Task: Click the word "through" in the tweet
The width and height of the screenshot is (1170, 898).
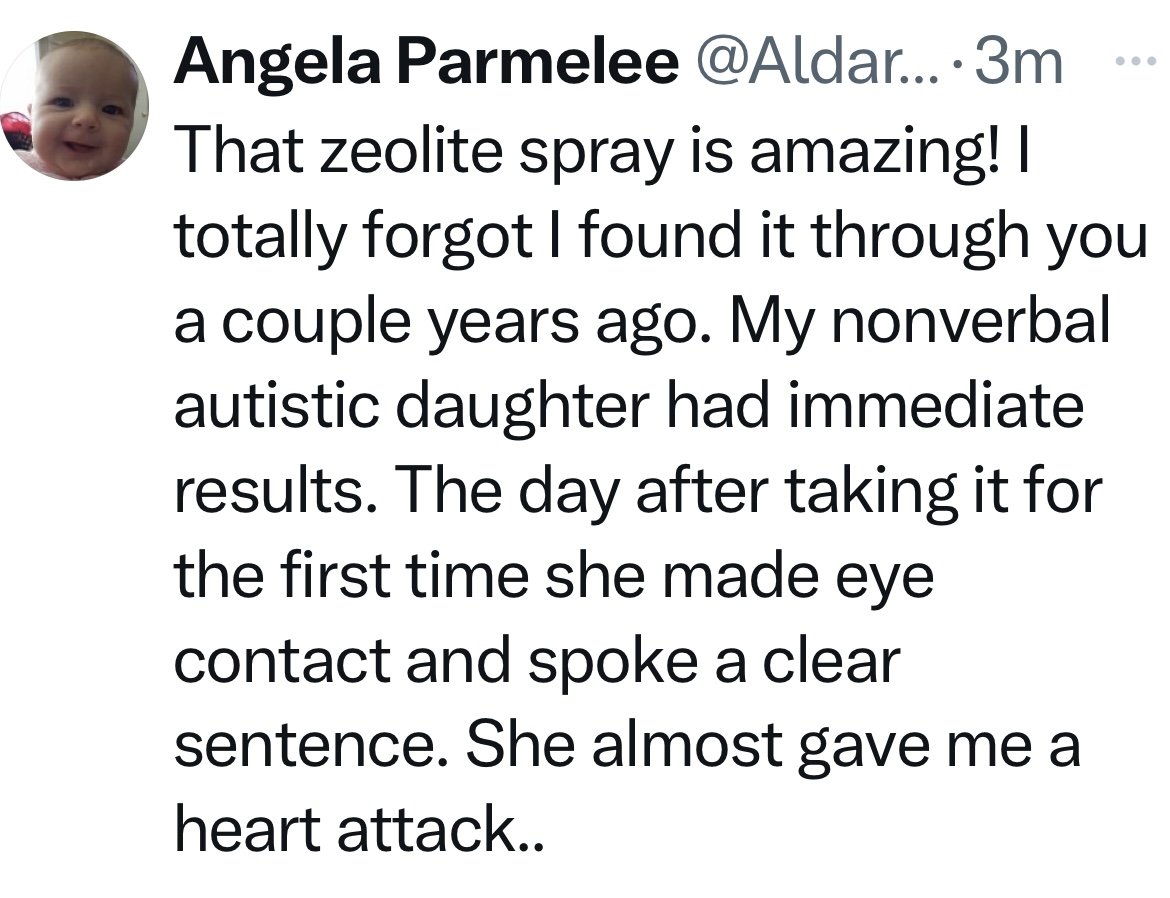Action: [908, 236]
